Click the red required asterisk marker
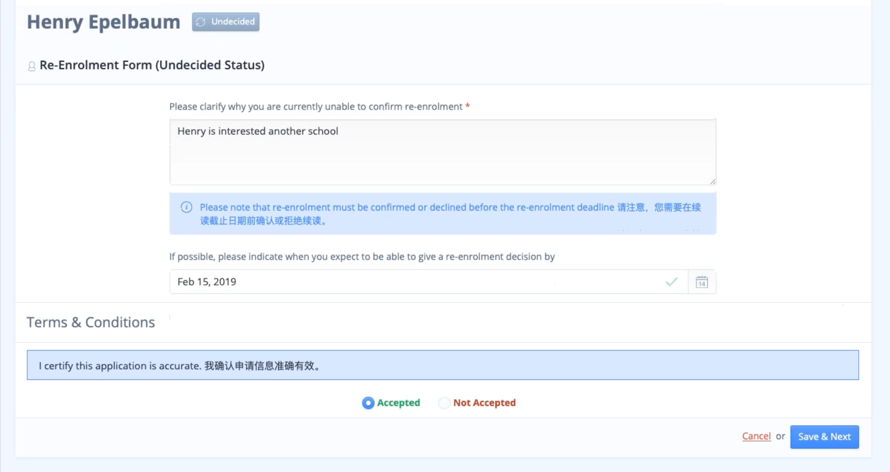890x472 pixels. click(x=468, y=106)
